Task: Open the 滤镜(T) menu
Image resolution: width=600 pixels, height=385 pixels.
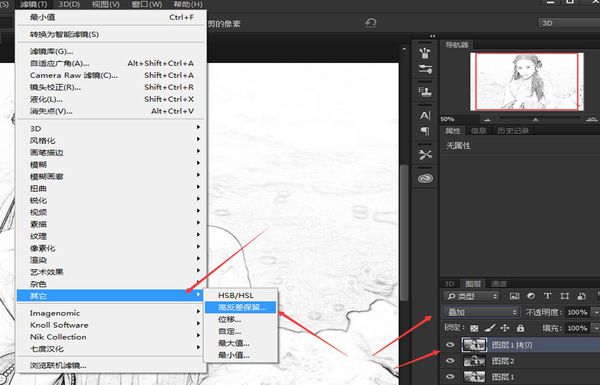Action: coord(34,5)
